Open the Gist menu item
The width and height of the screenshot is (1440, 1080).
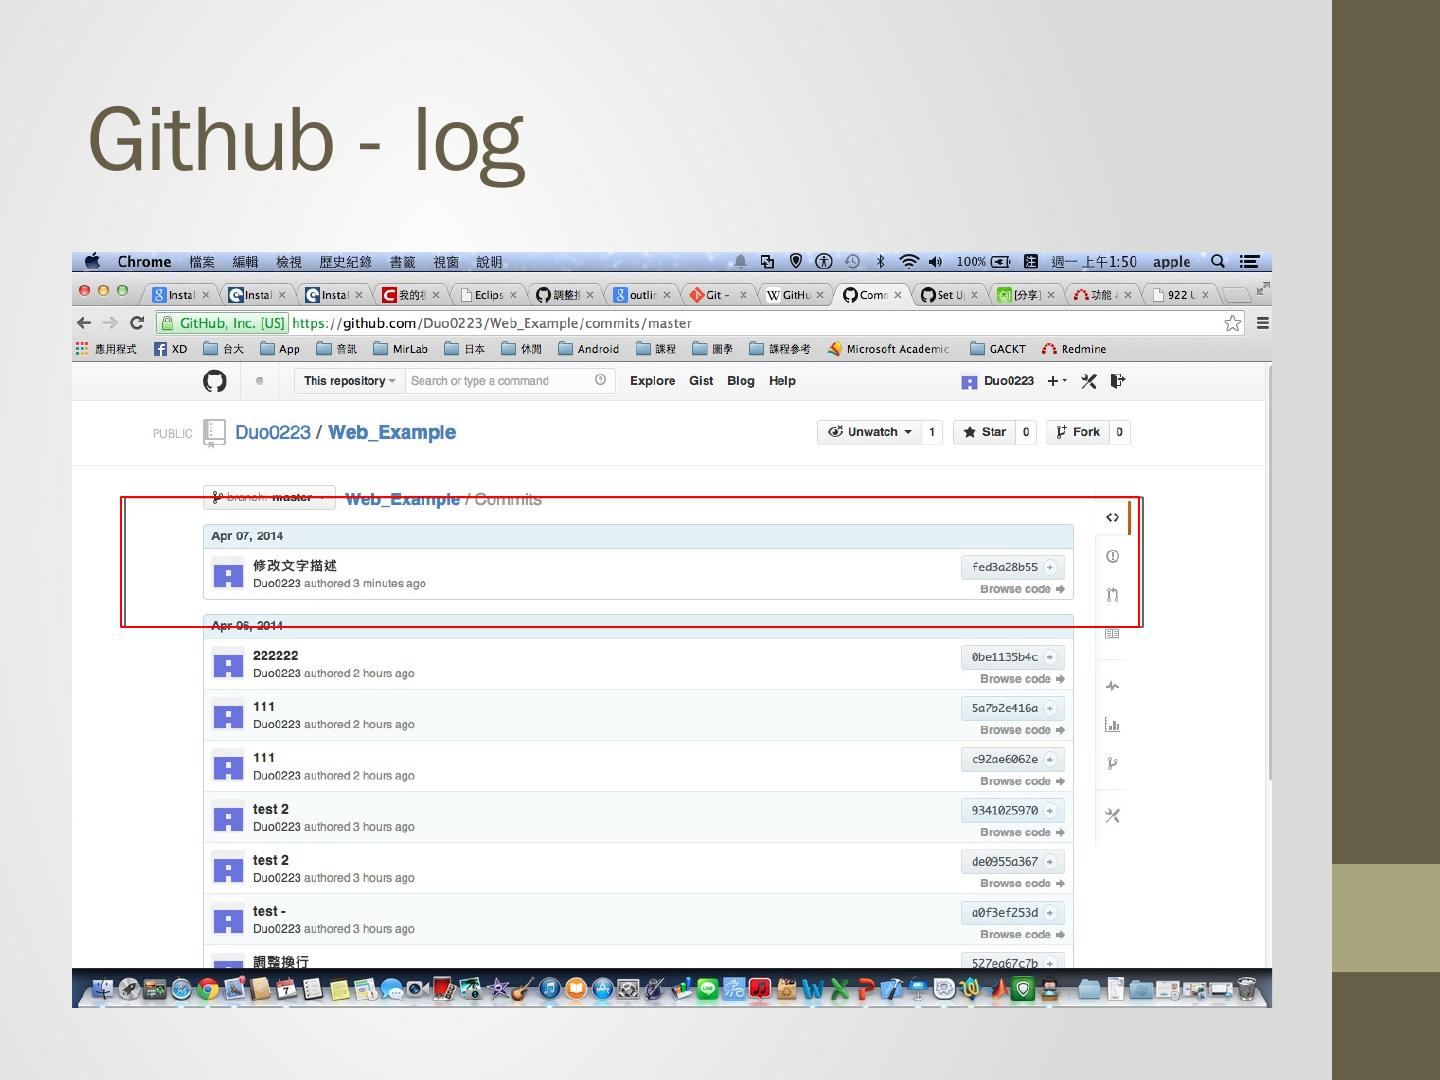tap(701, 381)
